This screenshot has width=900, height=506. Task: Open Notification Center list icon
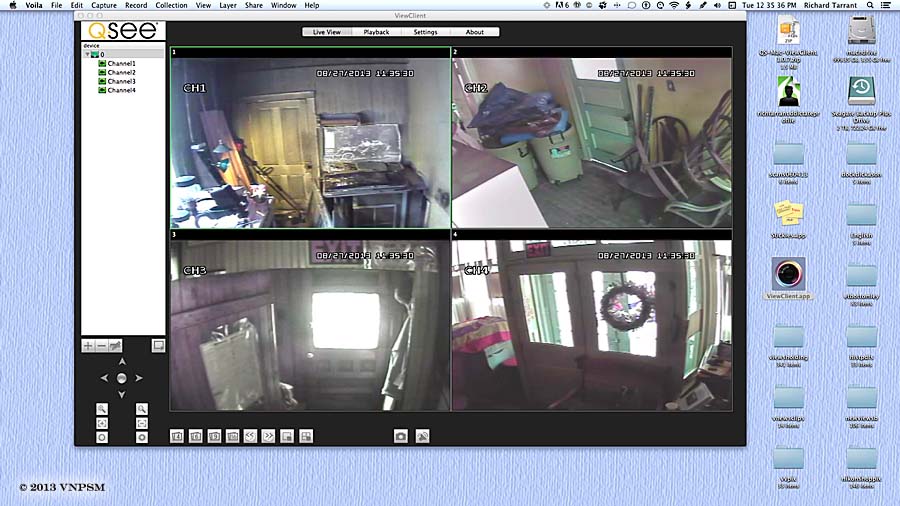coord(886,5)
